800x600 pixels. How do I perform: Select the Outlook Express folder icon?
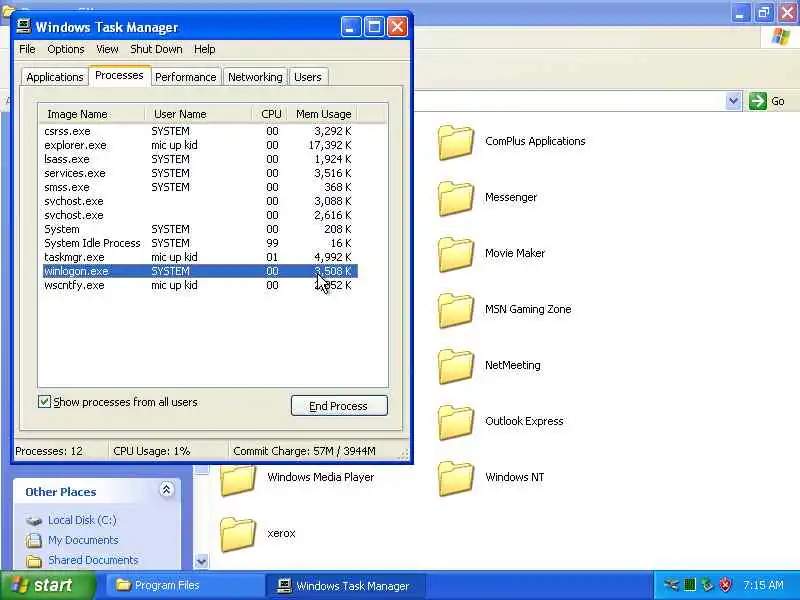456,422
